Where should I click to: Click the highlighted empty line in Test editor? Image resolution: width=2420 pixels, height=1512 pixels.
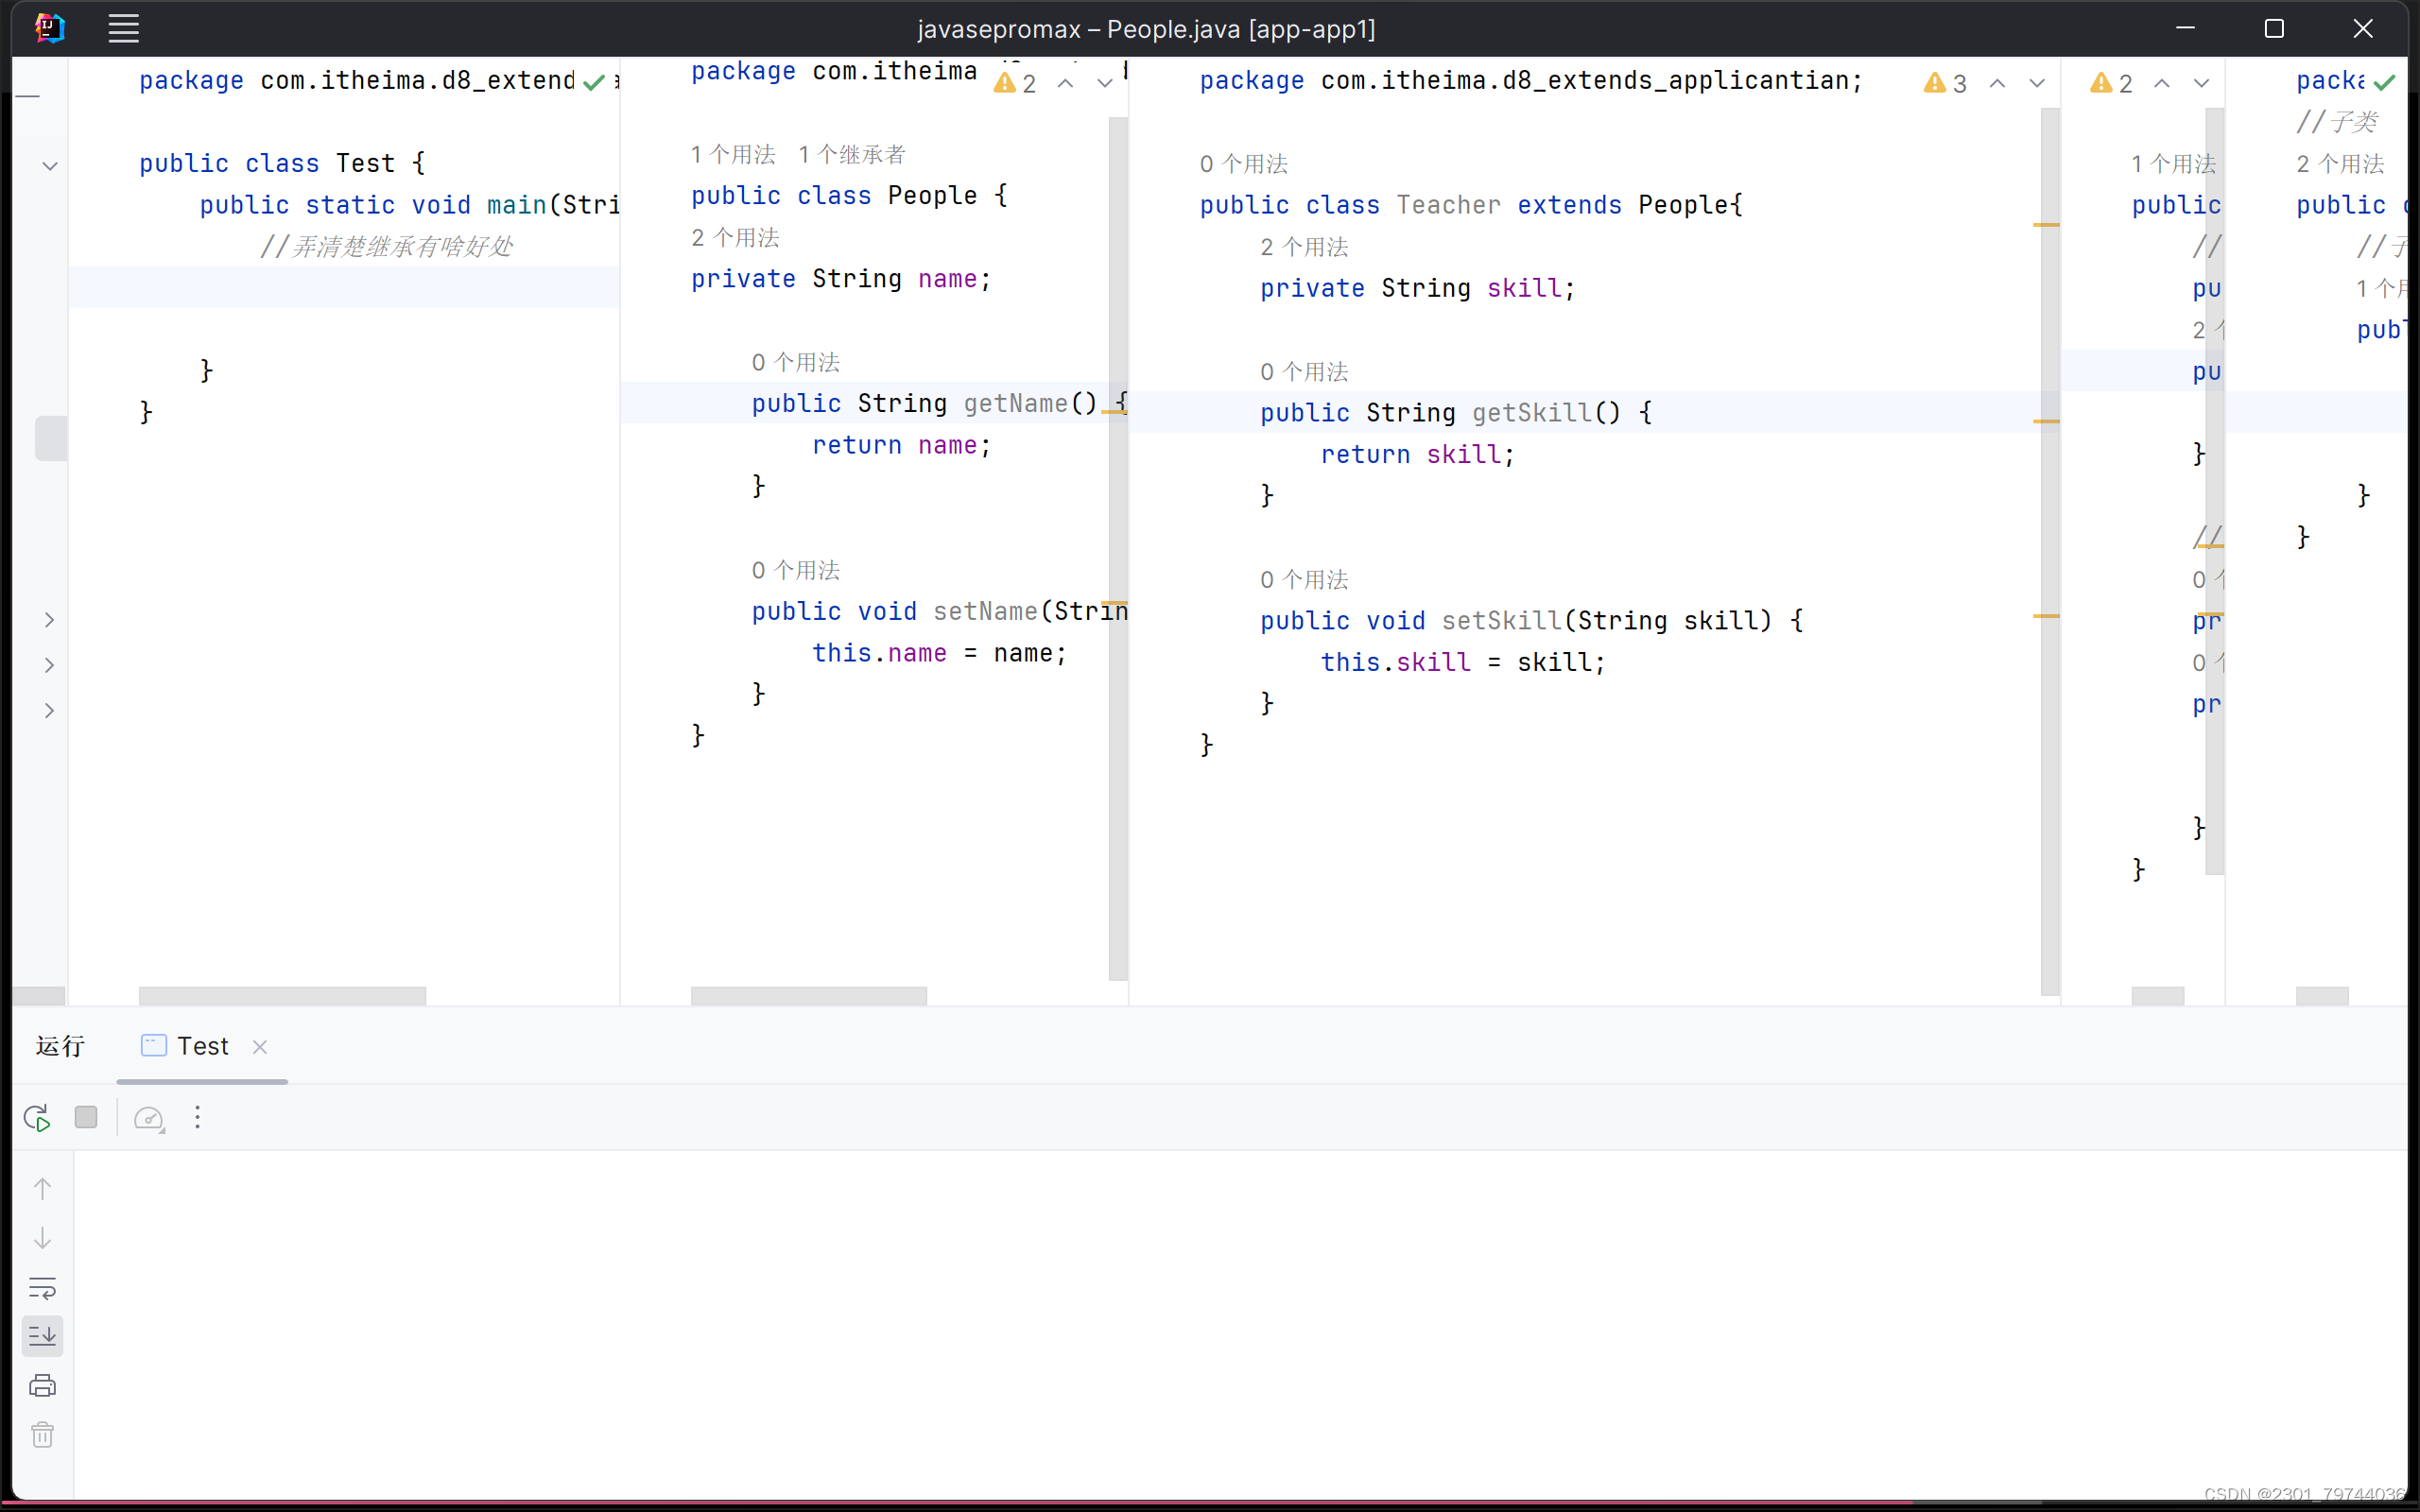[344, 287]
